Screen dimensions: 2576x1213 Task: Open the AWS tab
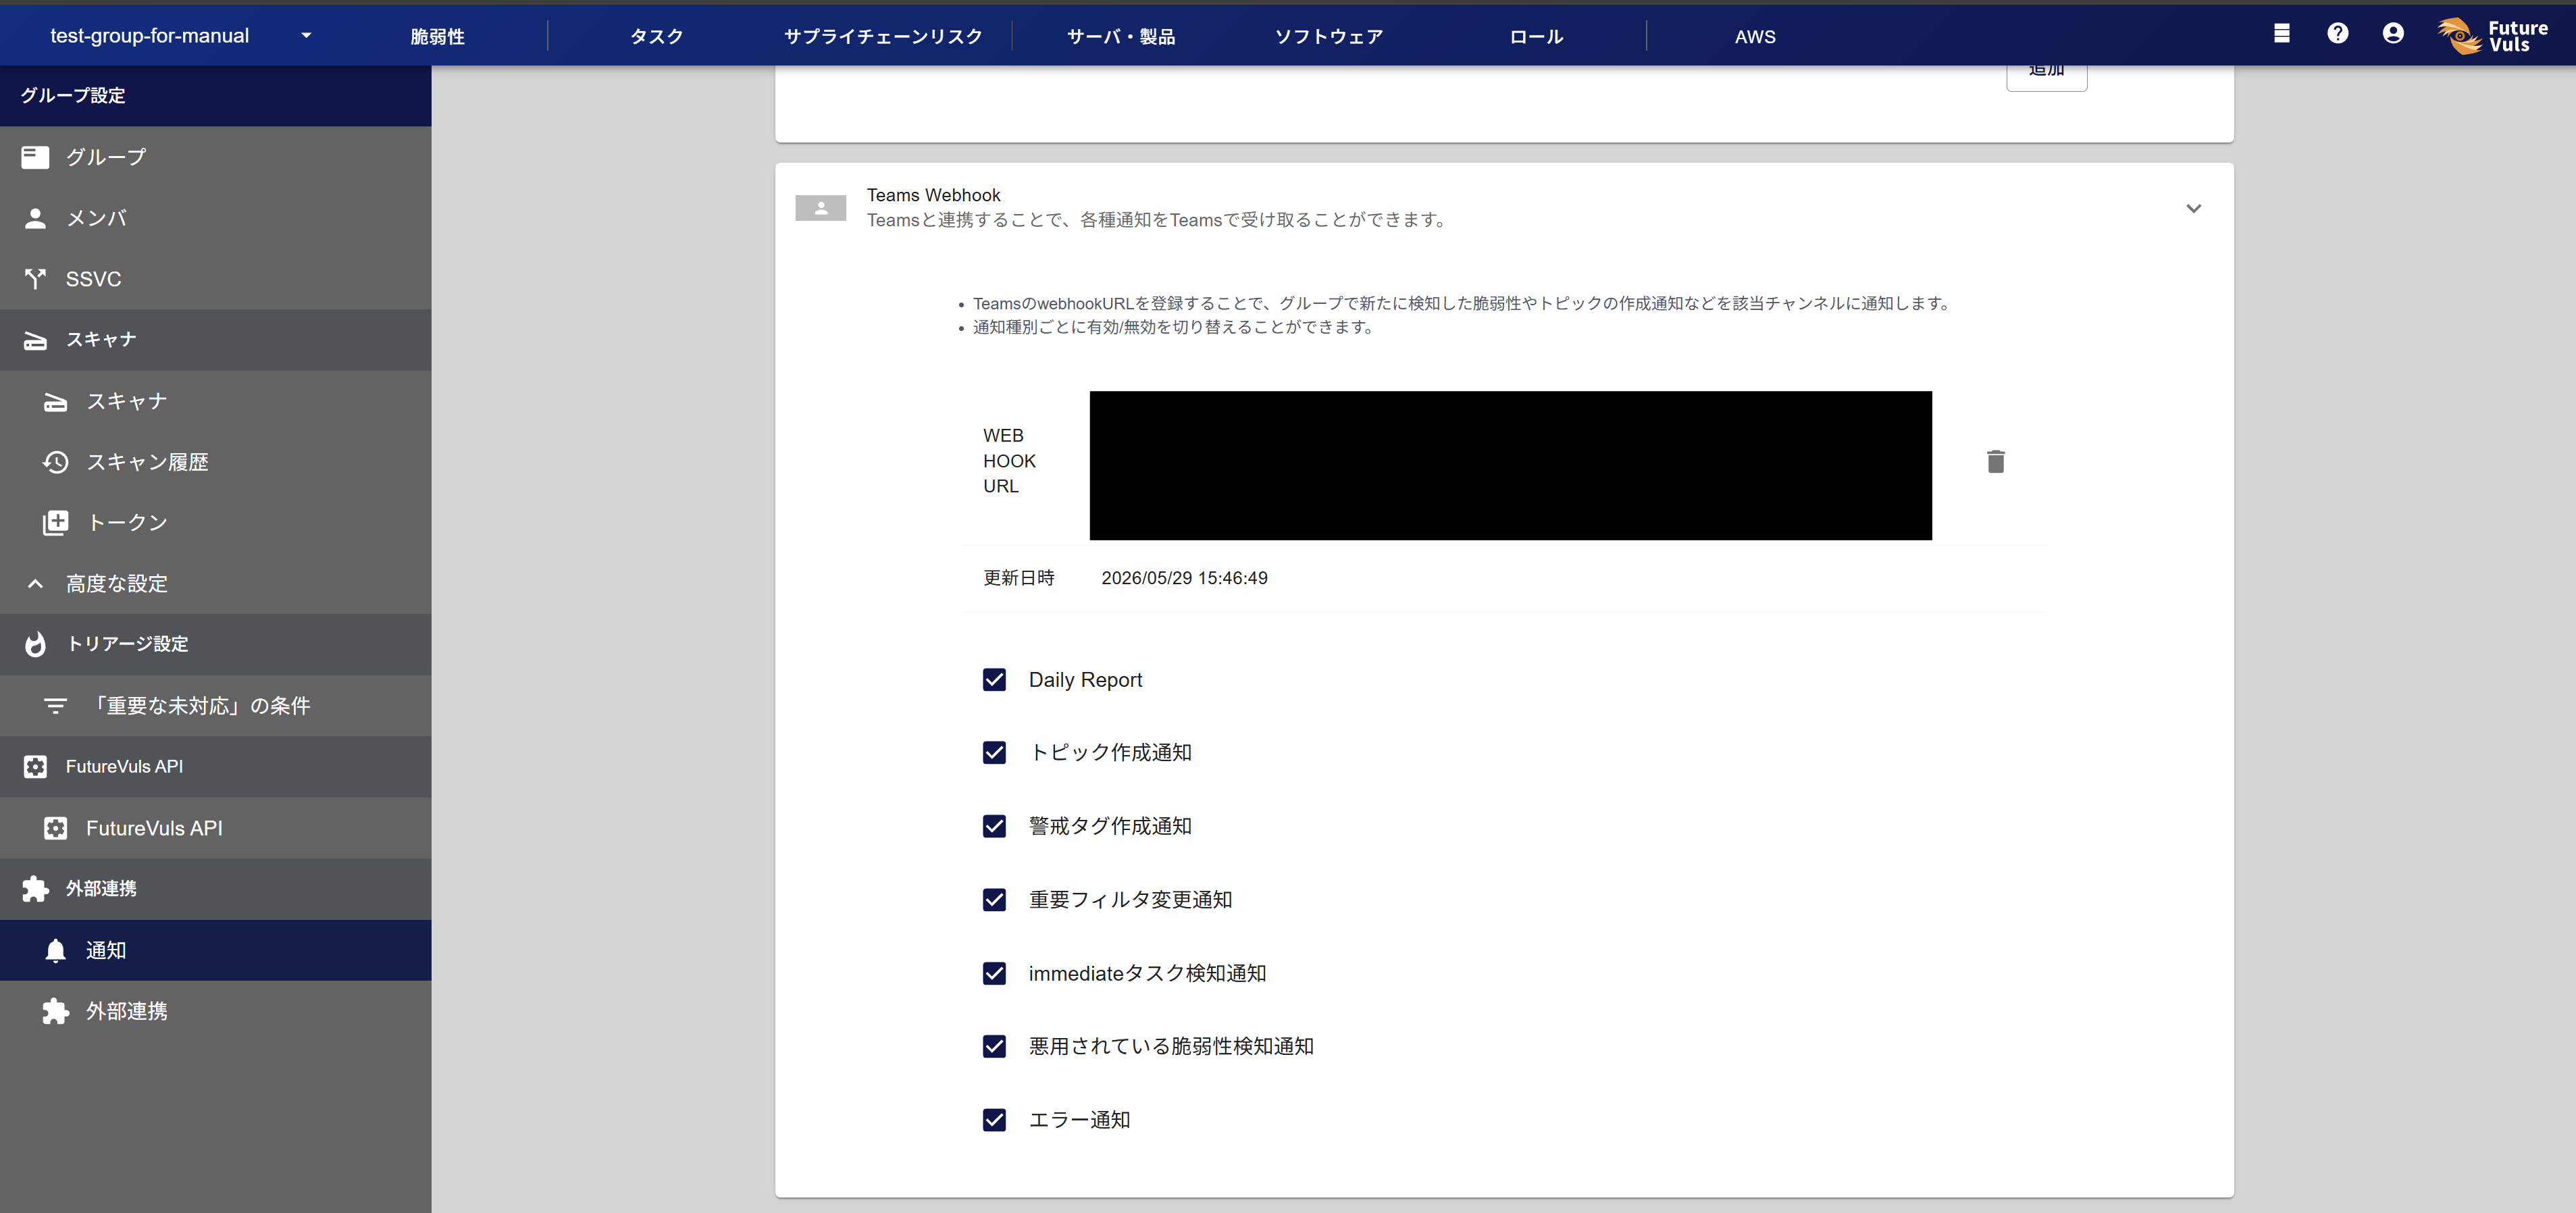coord(1755,37)
